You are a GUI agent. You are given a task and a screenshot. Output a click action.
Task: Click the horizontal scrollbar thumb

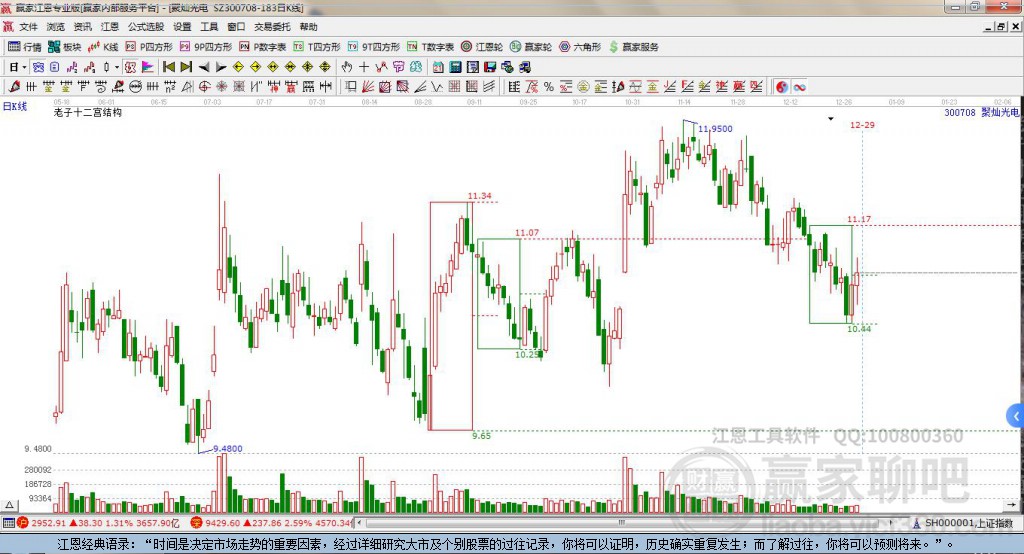coord(621,523)
